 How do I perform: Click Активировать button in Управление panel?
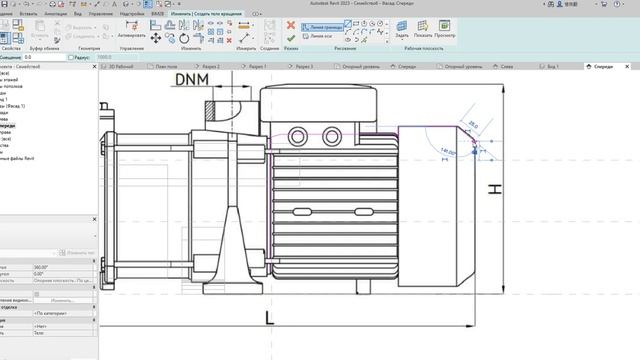click(131, 29)
